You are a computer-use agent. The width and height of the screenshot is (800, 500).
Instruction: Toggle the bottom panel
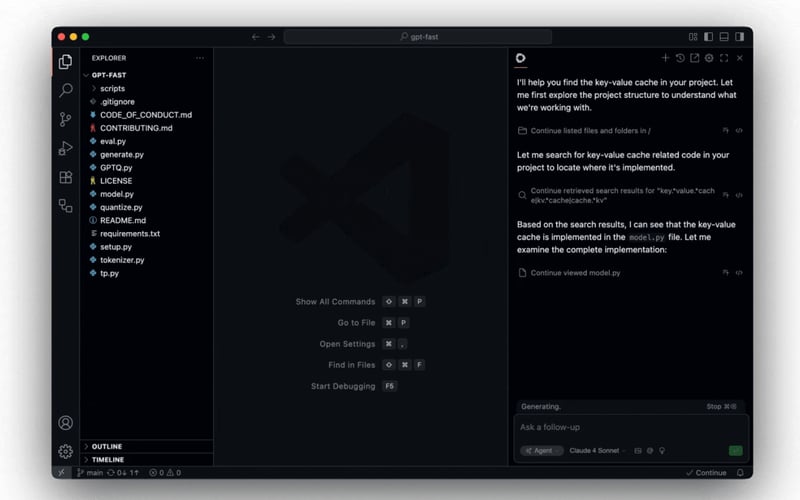tap(724, 37)
